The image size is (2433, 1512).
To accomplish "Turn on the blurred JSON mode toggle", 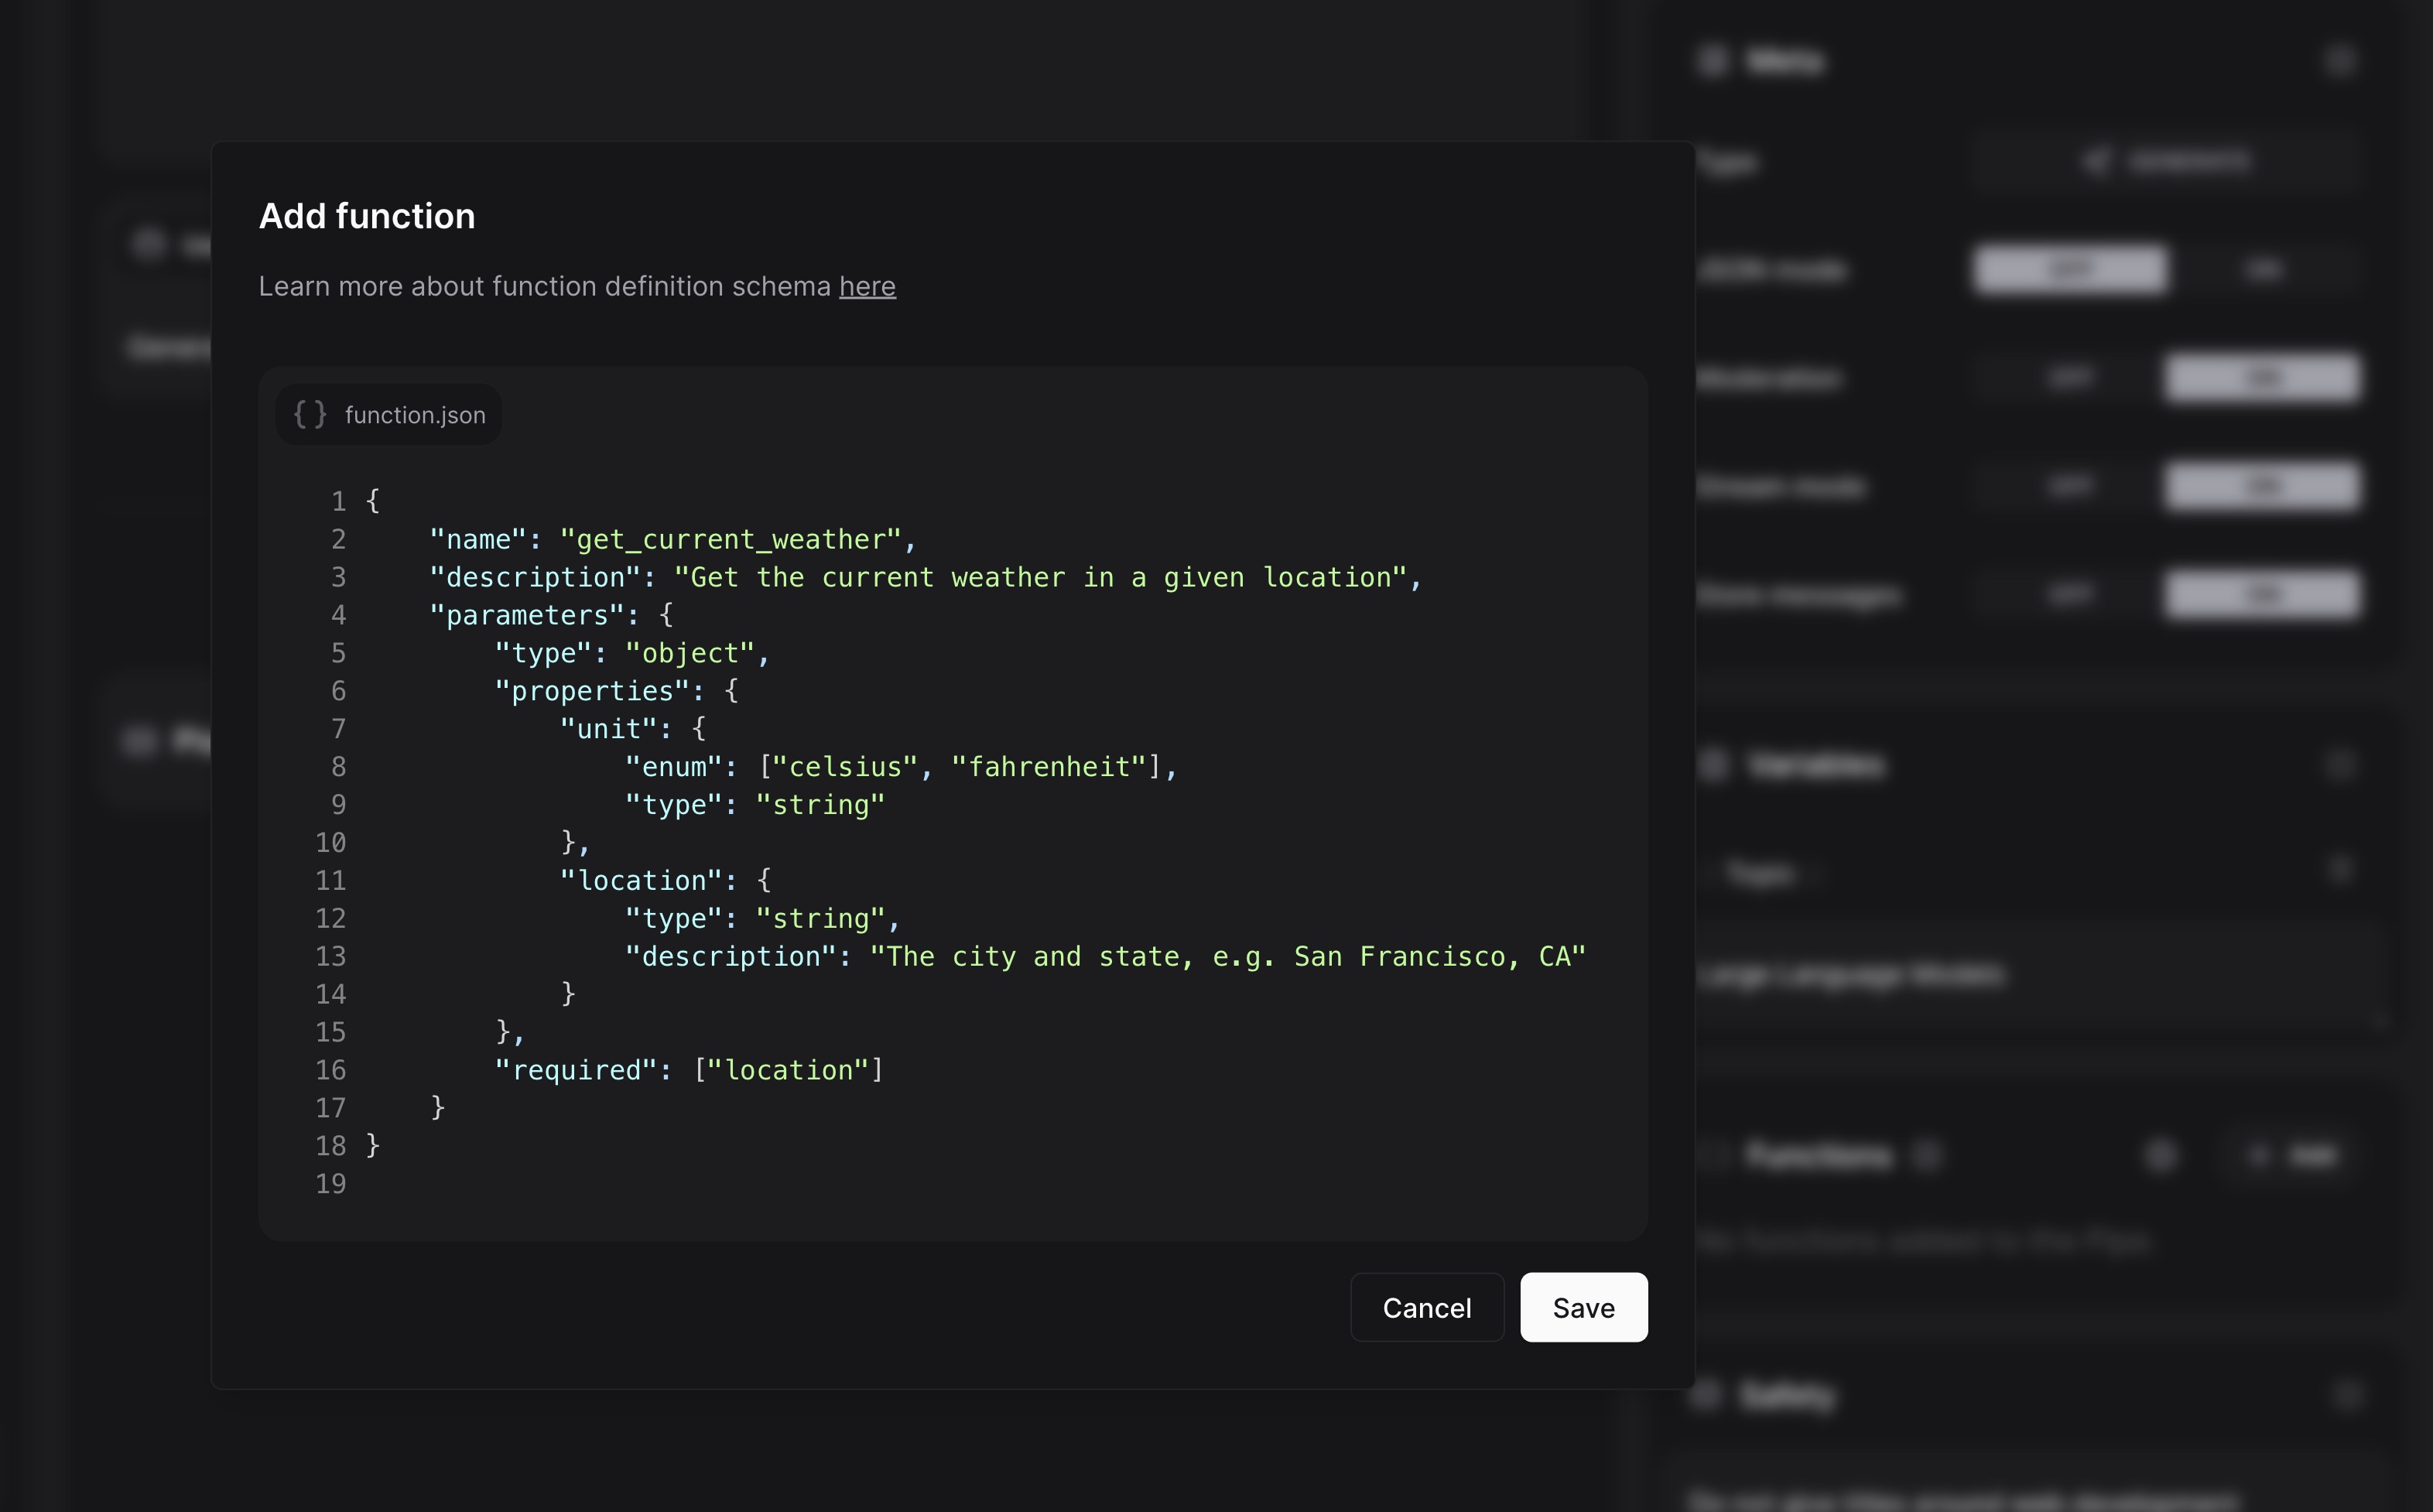I will pos(2263,269).
